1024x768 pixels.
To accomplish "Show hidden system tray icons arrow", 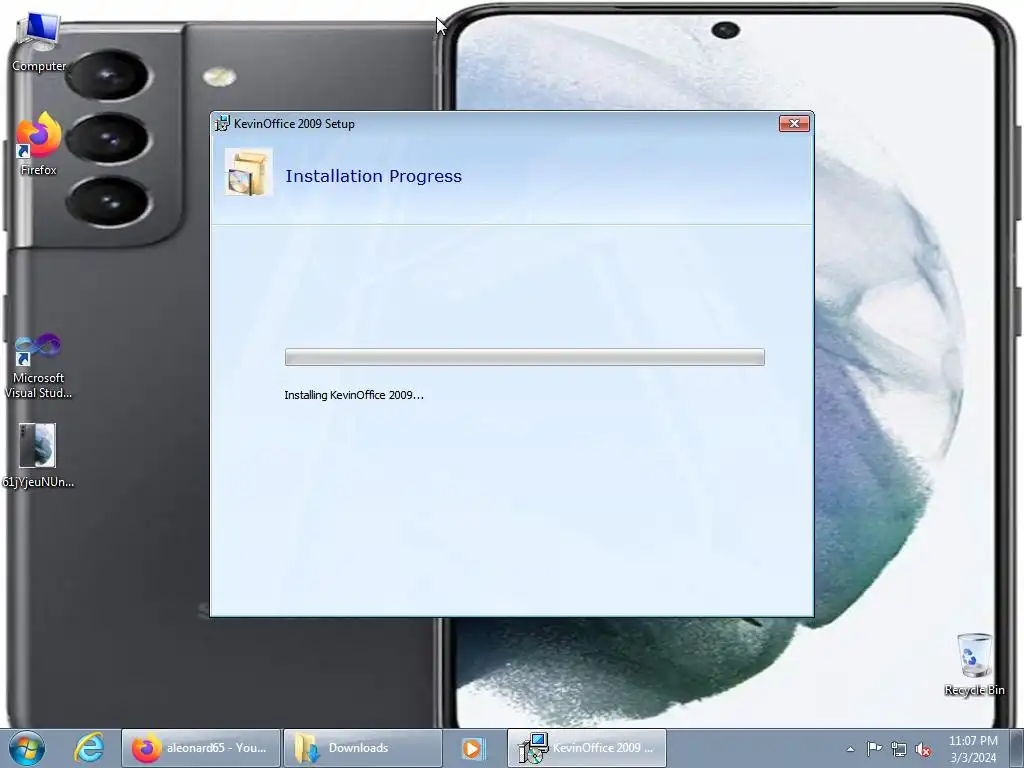I will click(850, 749).
